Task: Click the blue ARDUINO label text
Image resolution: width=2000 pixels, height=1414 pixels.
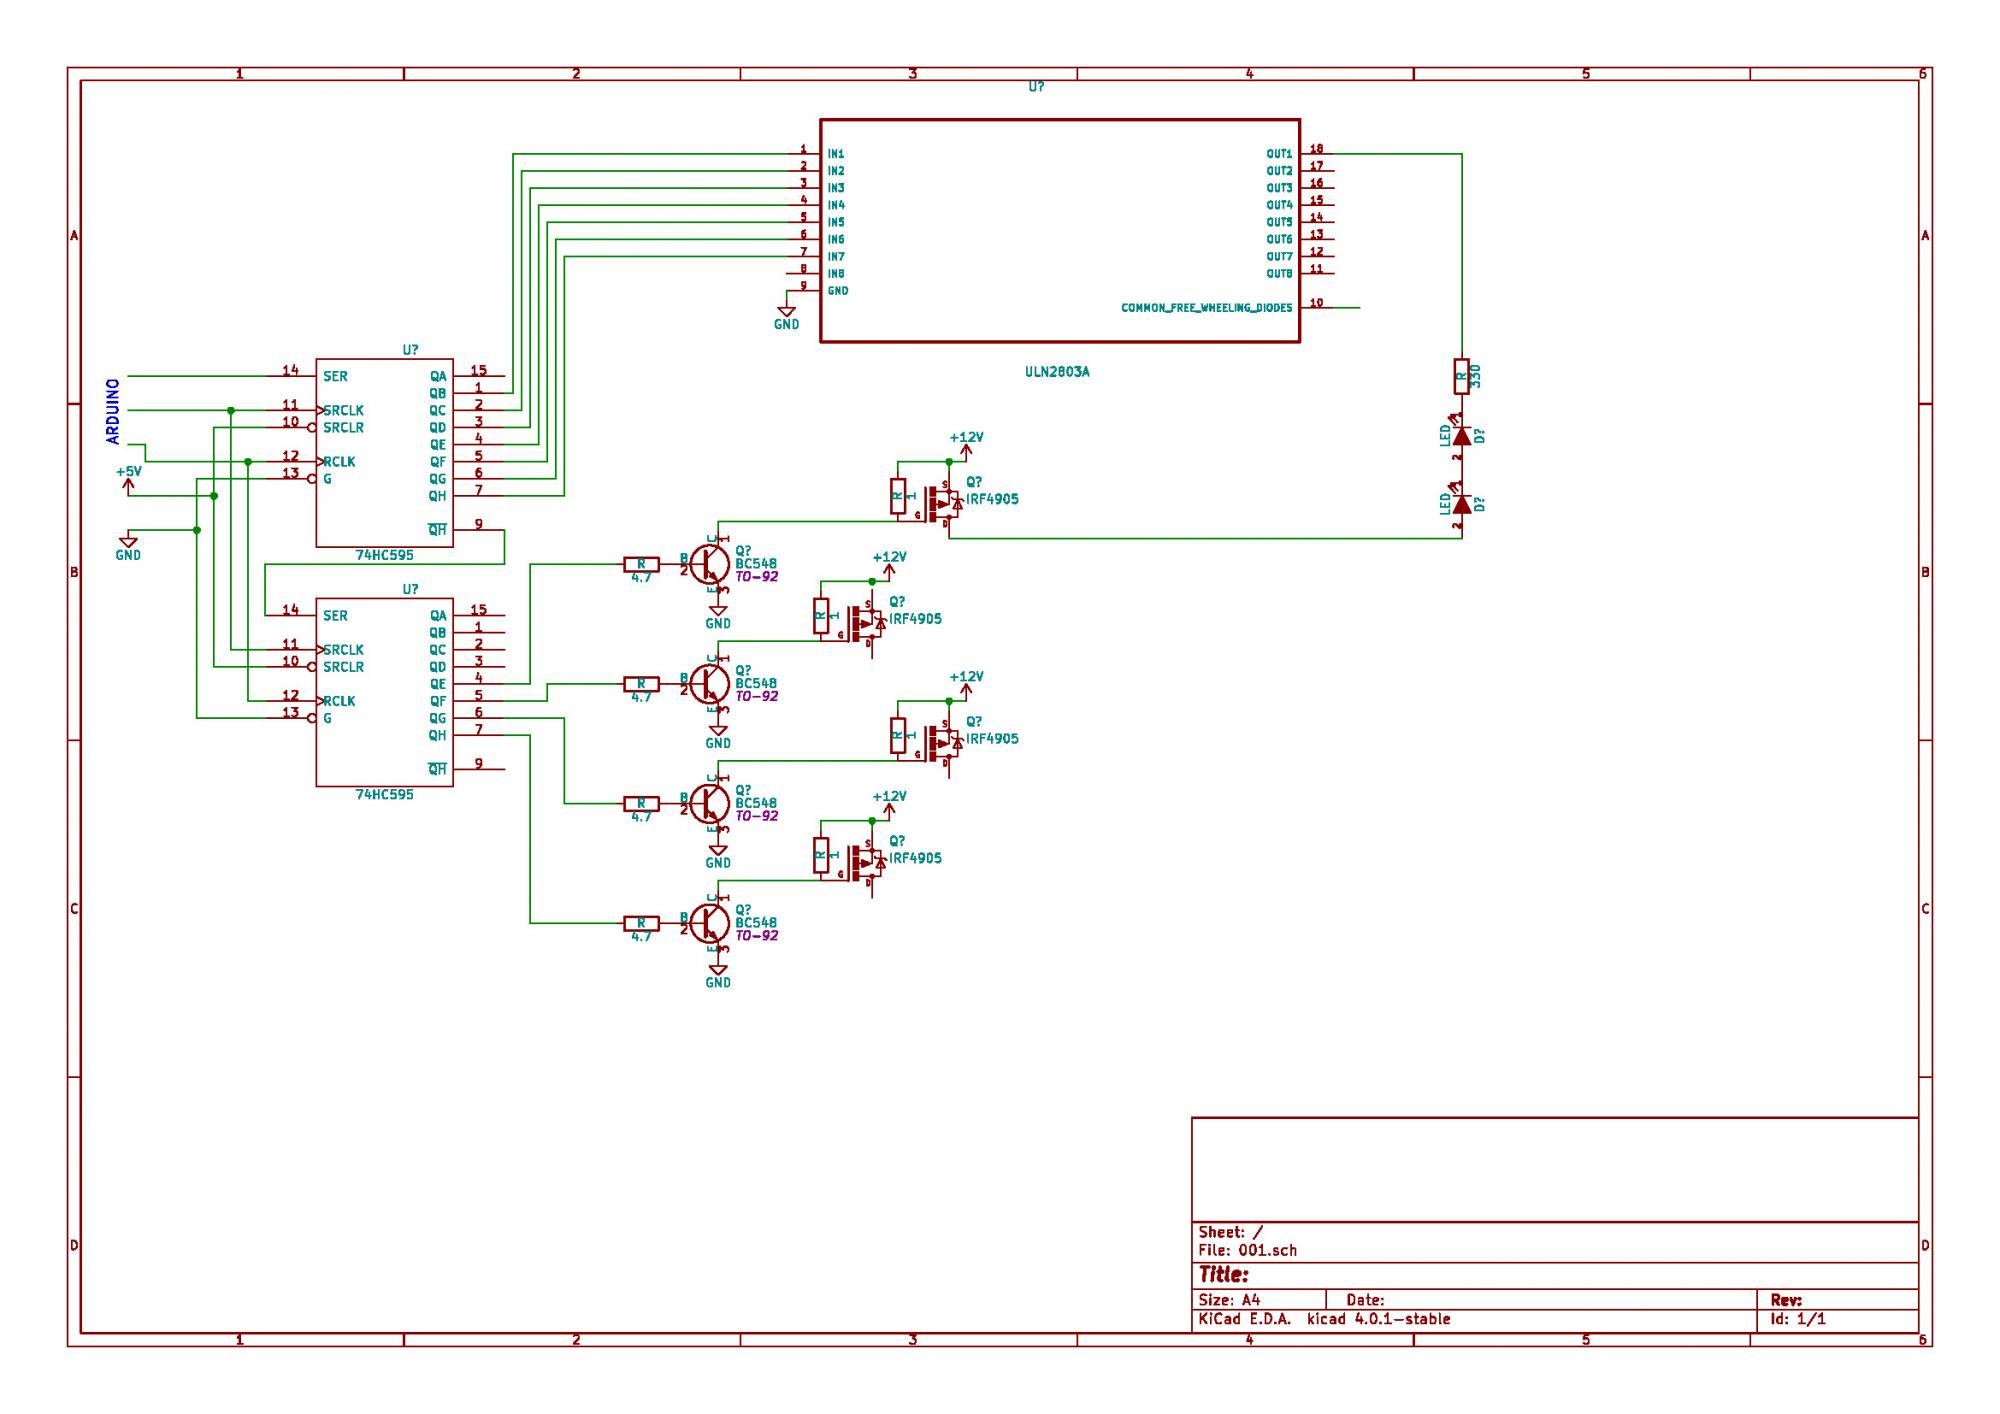Action: pos(113,411)
